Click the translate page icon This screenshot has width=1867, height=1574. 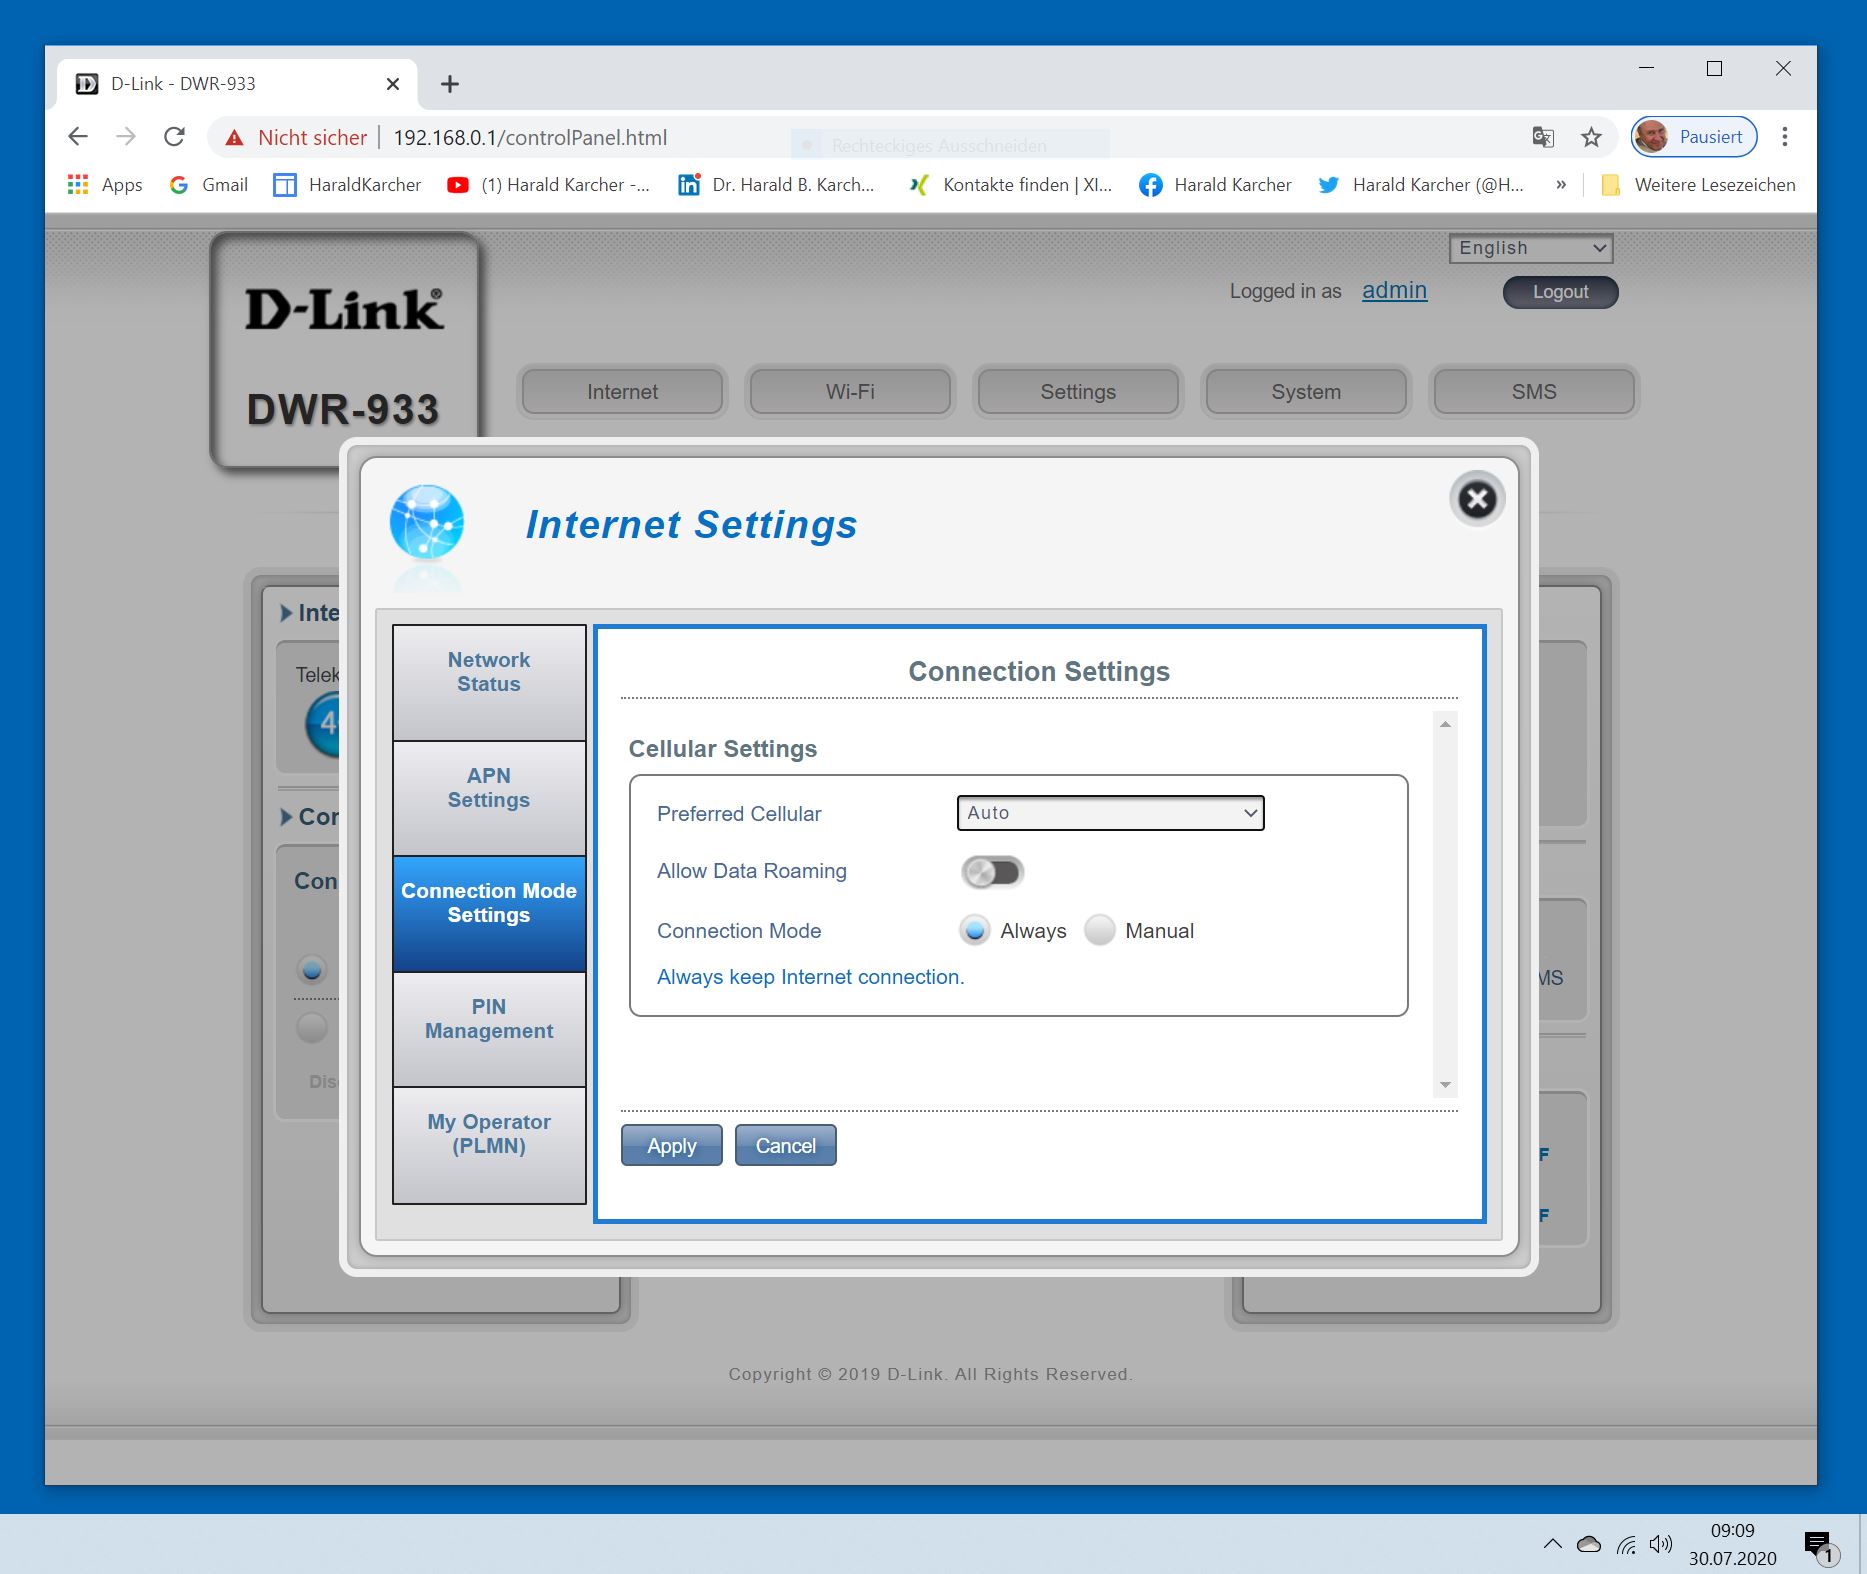[x=1543, y=137]
